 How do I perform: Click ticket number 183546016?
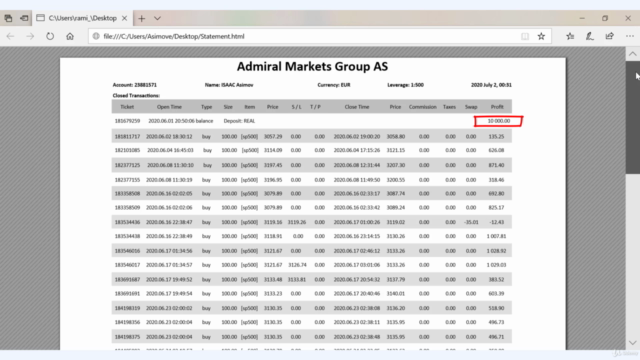click(127, 251)
